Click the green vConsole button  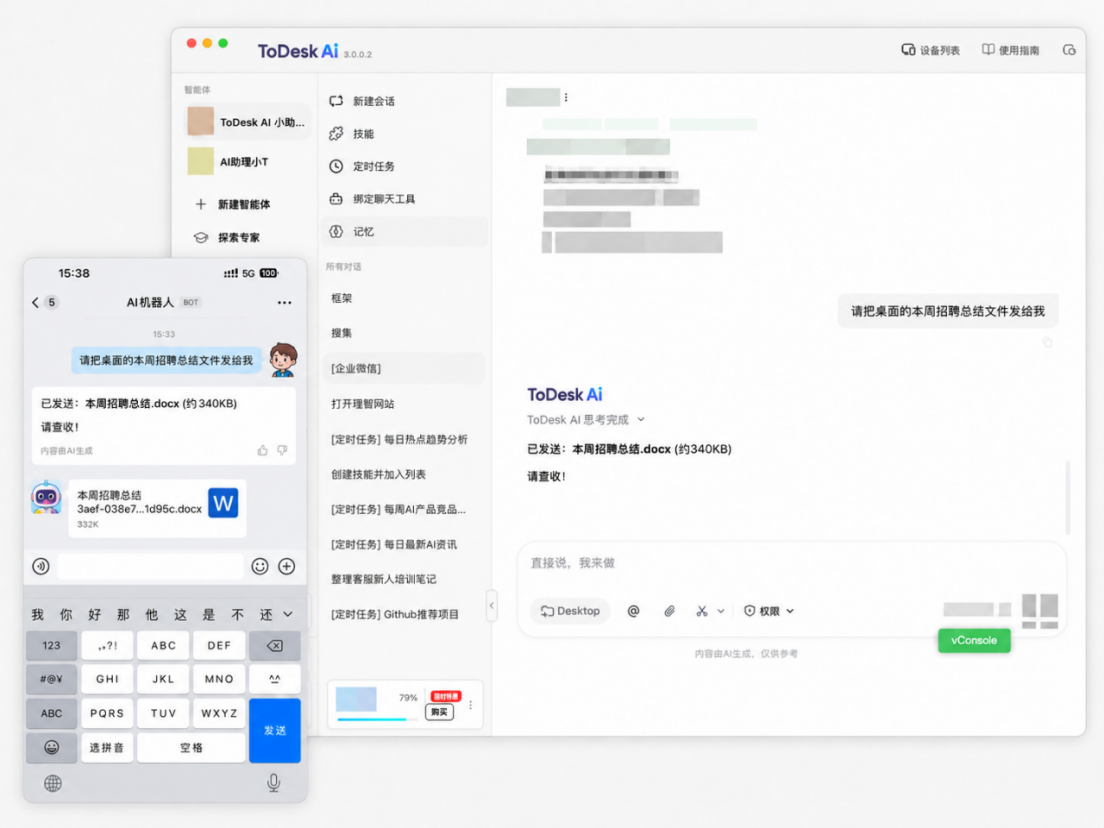(x=974, y=641)
